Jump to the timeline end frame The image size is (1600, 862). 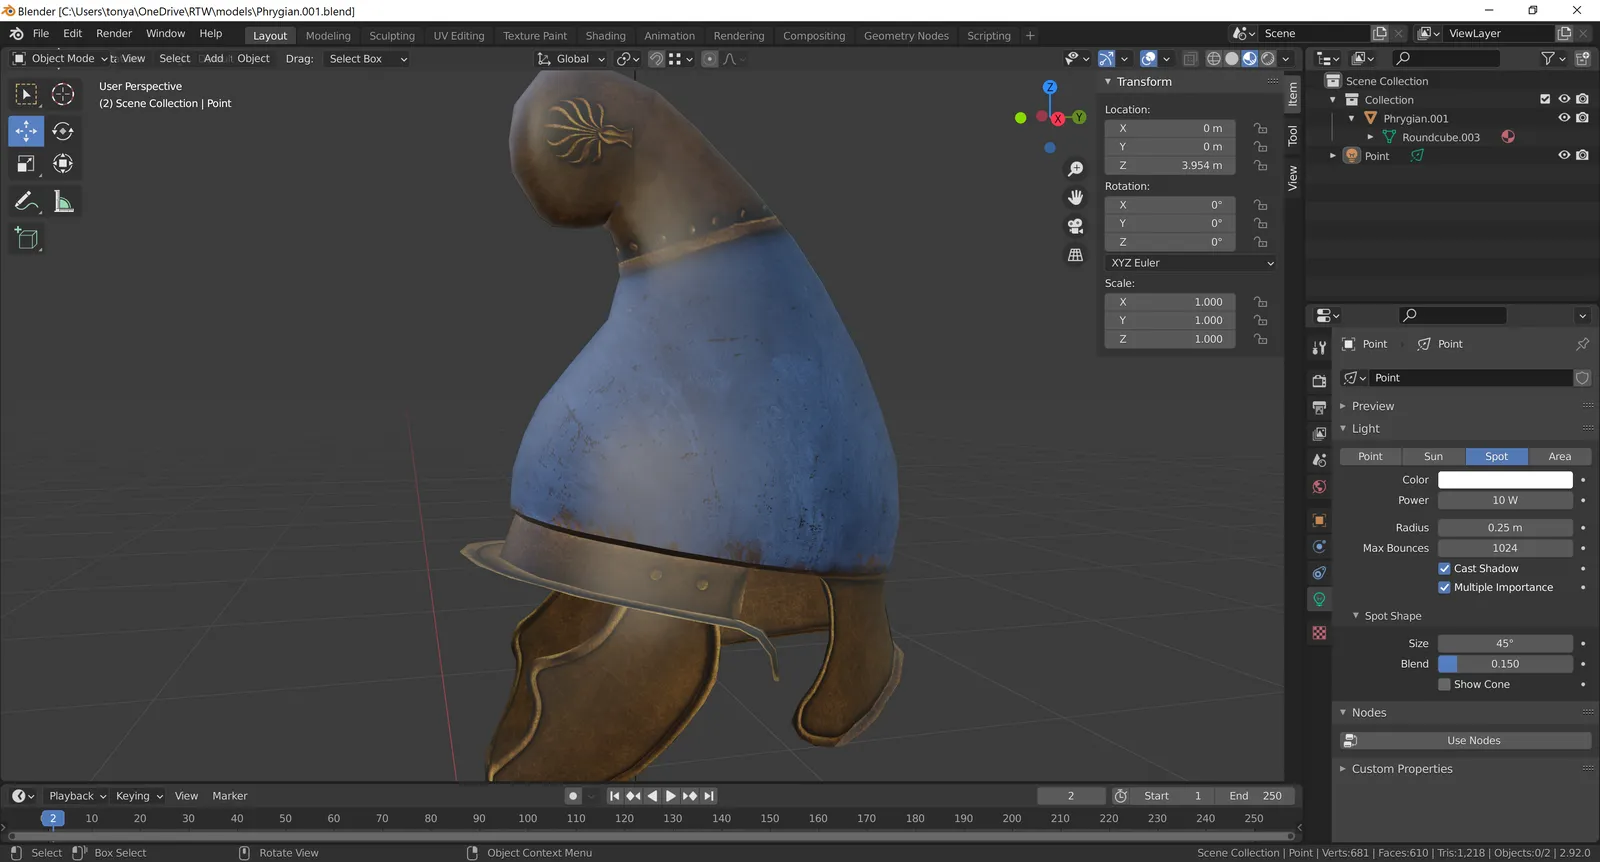click(x=709, y=796)
